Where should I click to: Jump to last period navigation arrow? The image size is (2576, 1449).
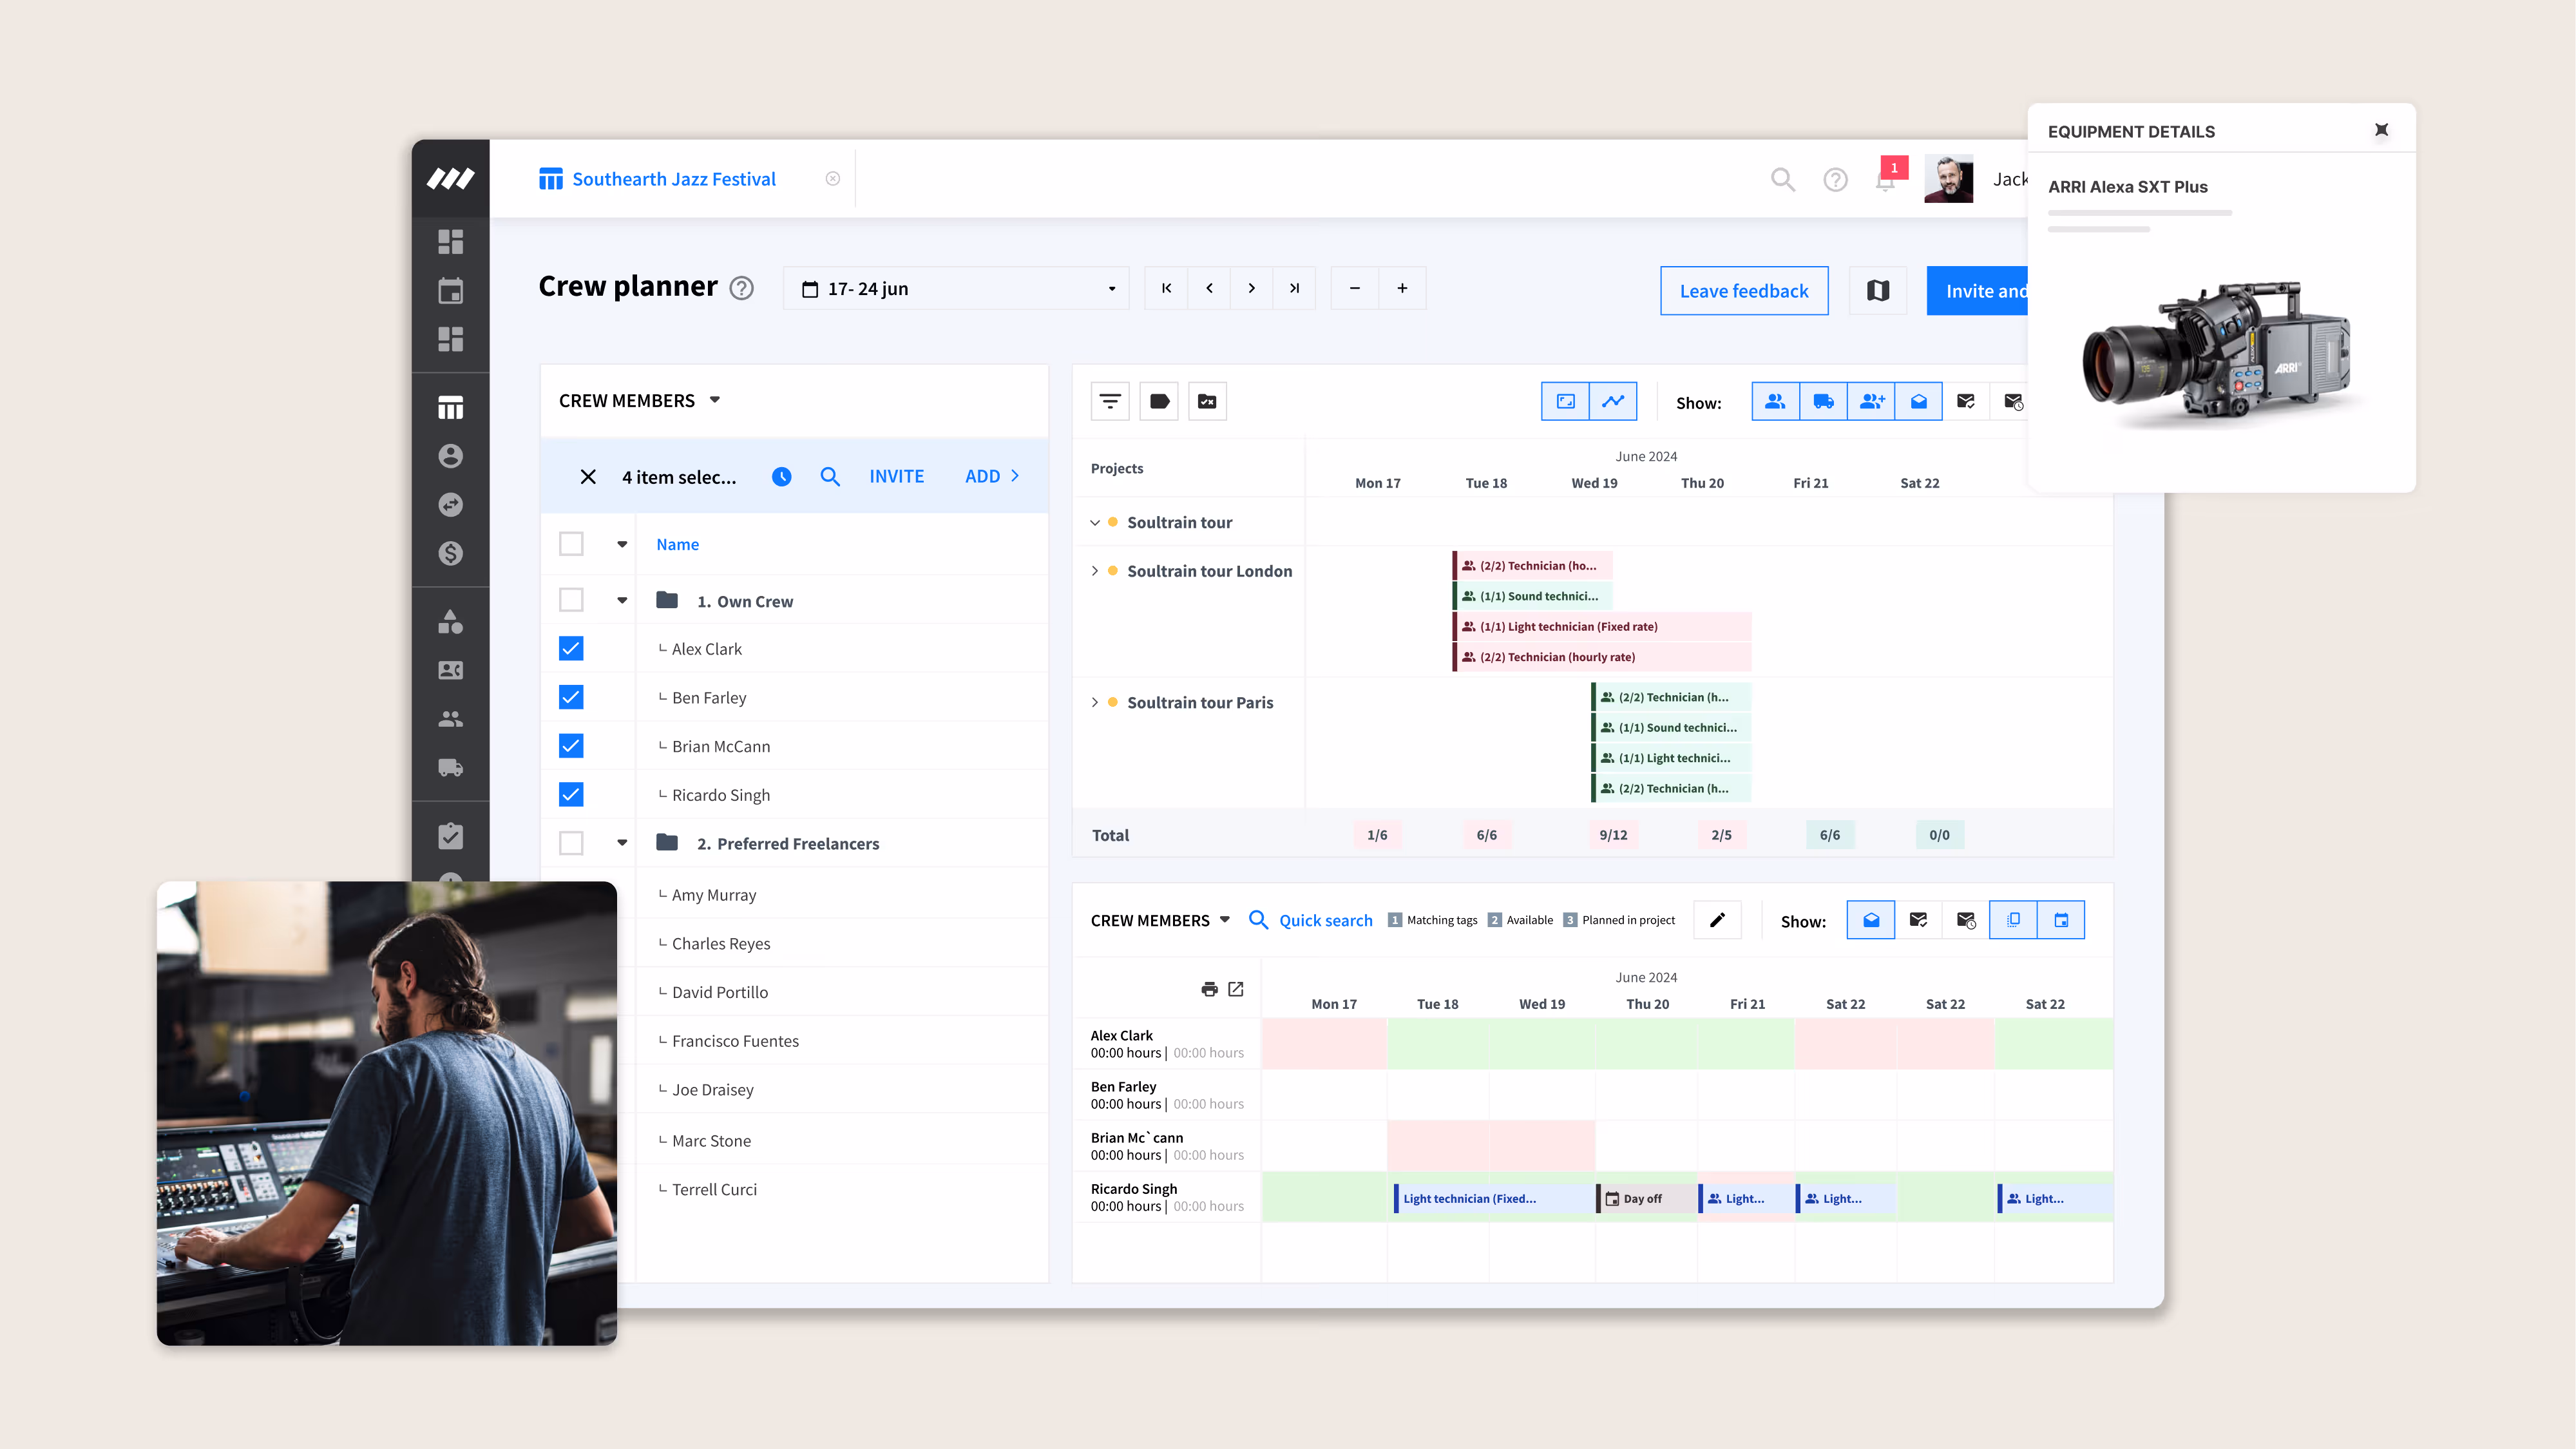click(1294, 288)
